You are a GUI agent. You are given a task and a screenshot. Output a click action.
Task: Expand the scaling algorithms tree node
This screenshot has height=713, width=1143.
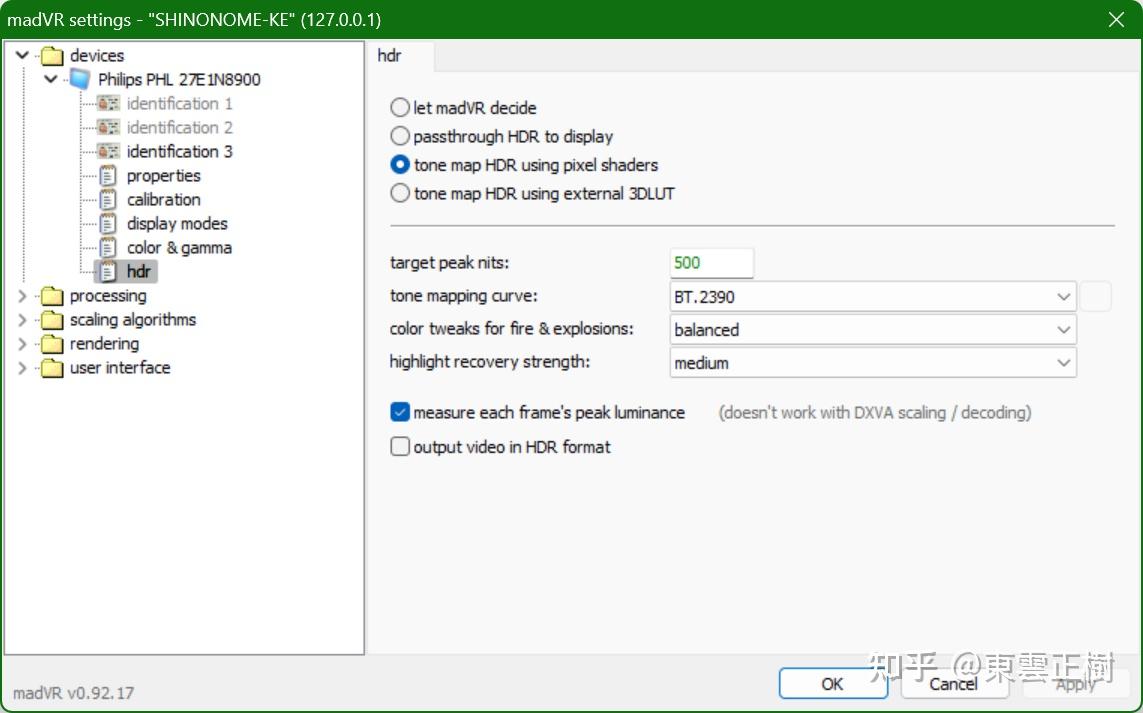point(23,320)
